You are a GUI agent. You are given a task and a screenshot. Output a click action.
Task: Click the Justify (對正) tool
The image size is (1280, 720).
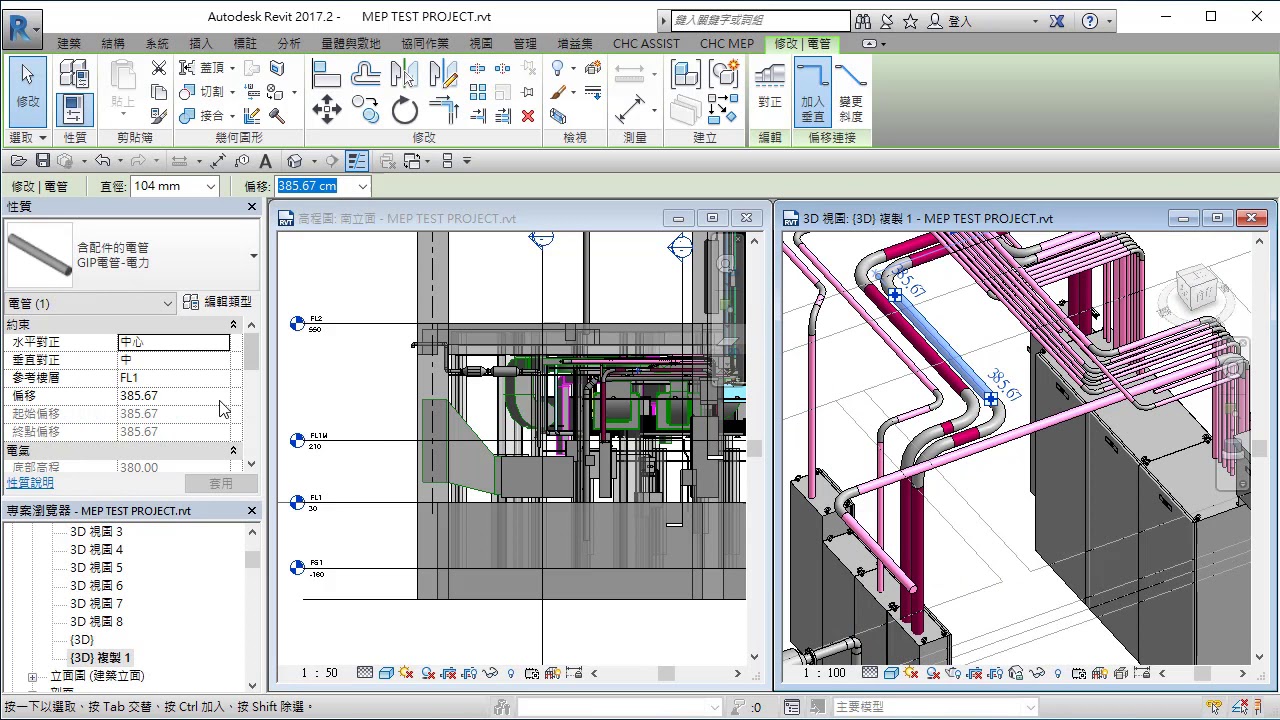(770, 90)
